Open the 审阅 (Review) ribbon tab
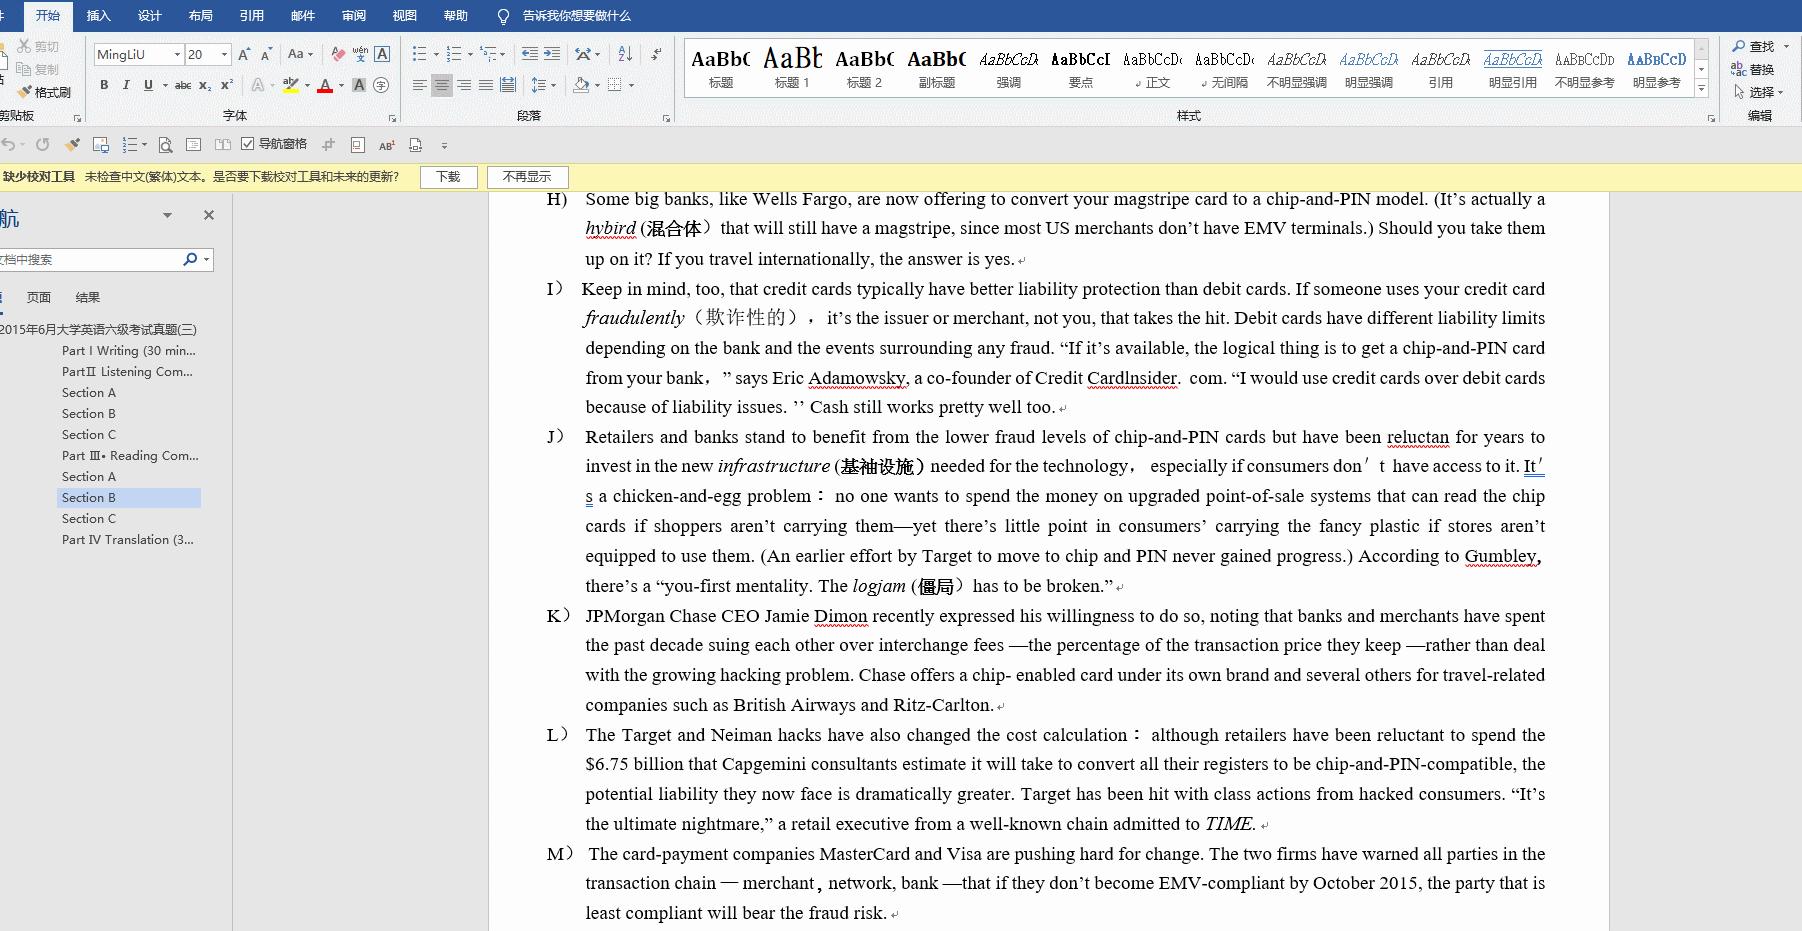 point(353,16)
